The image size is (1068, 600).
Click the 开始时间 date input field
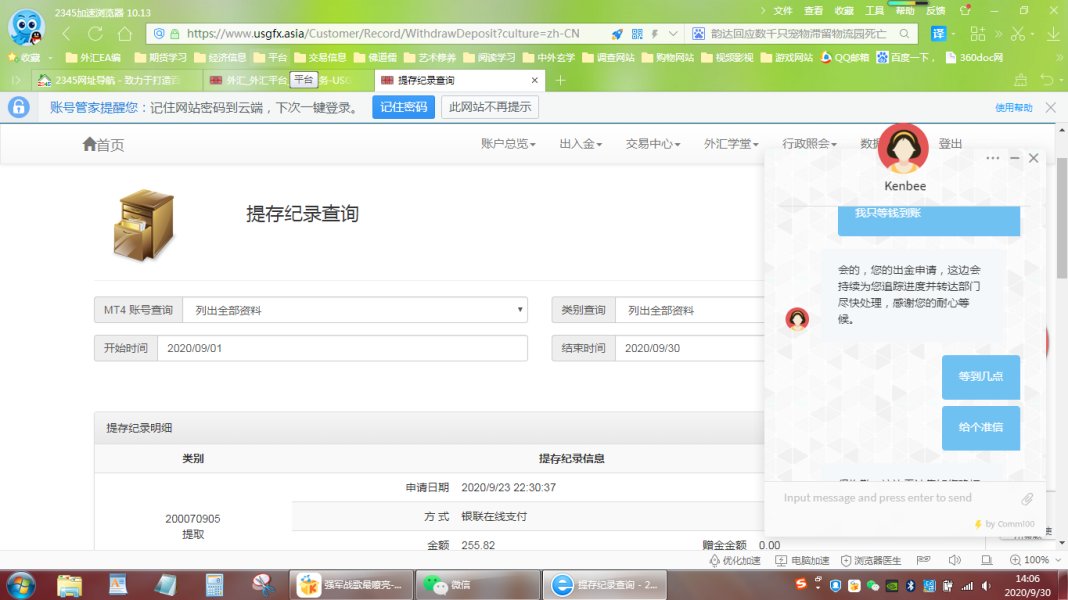(x=342, y=348)
